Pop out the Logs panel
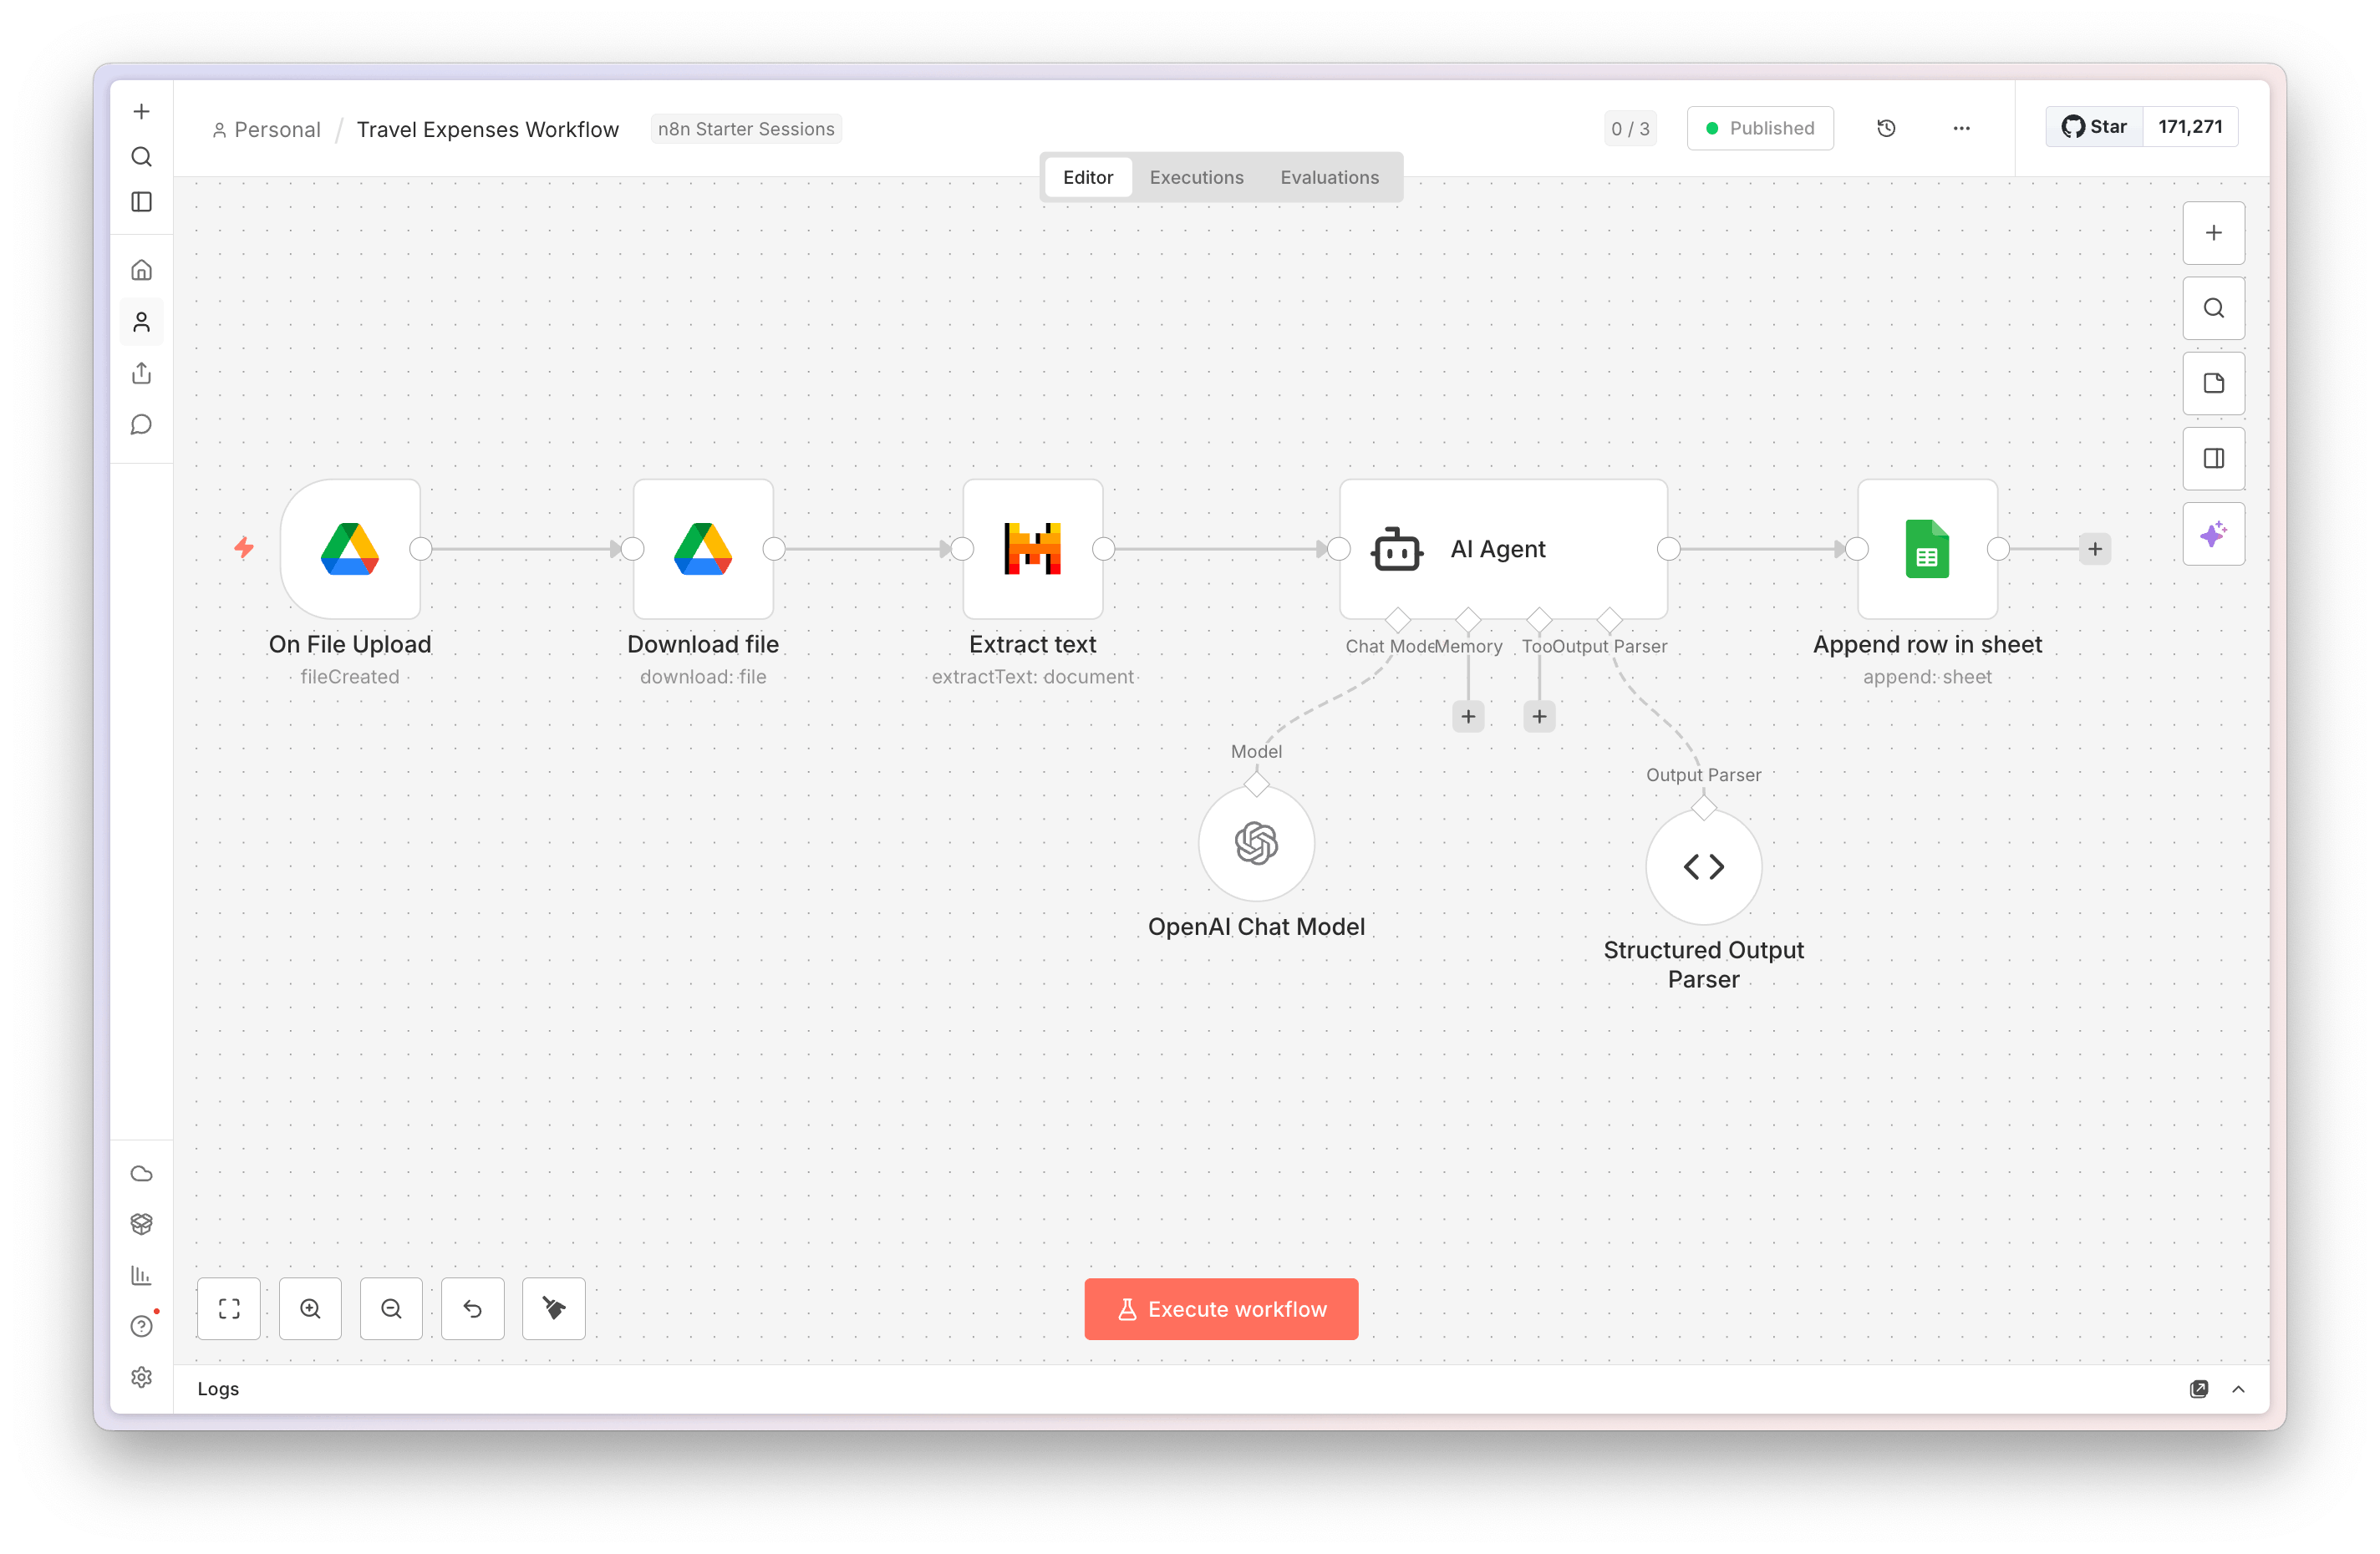 2200,1389
